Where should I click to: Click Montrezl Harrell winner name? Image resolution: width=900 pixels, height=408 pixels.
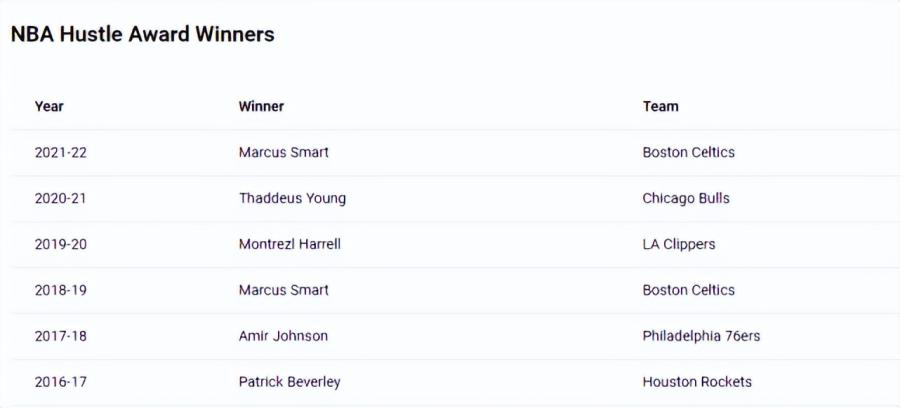tap(290, 244)
